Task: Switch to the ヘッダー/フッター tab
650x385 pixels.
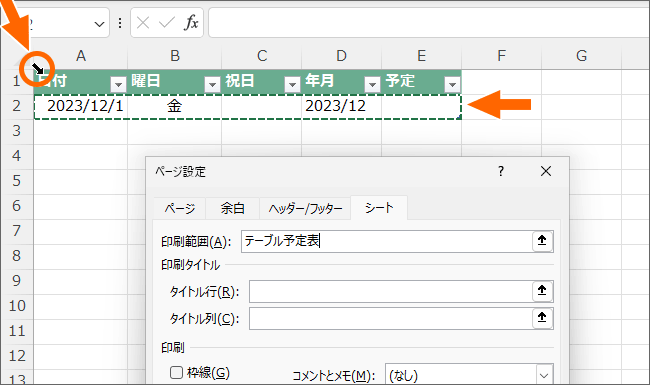Action: coord(305,208)
